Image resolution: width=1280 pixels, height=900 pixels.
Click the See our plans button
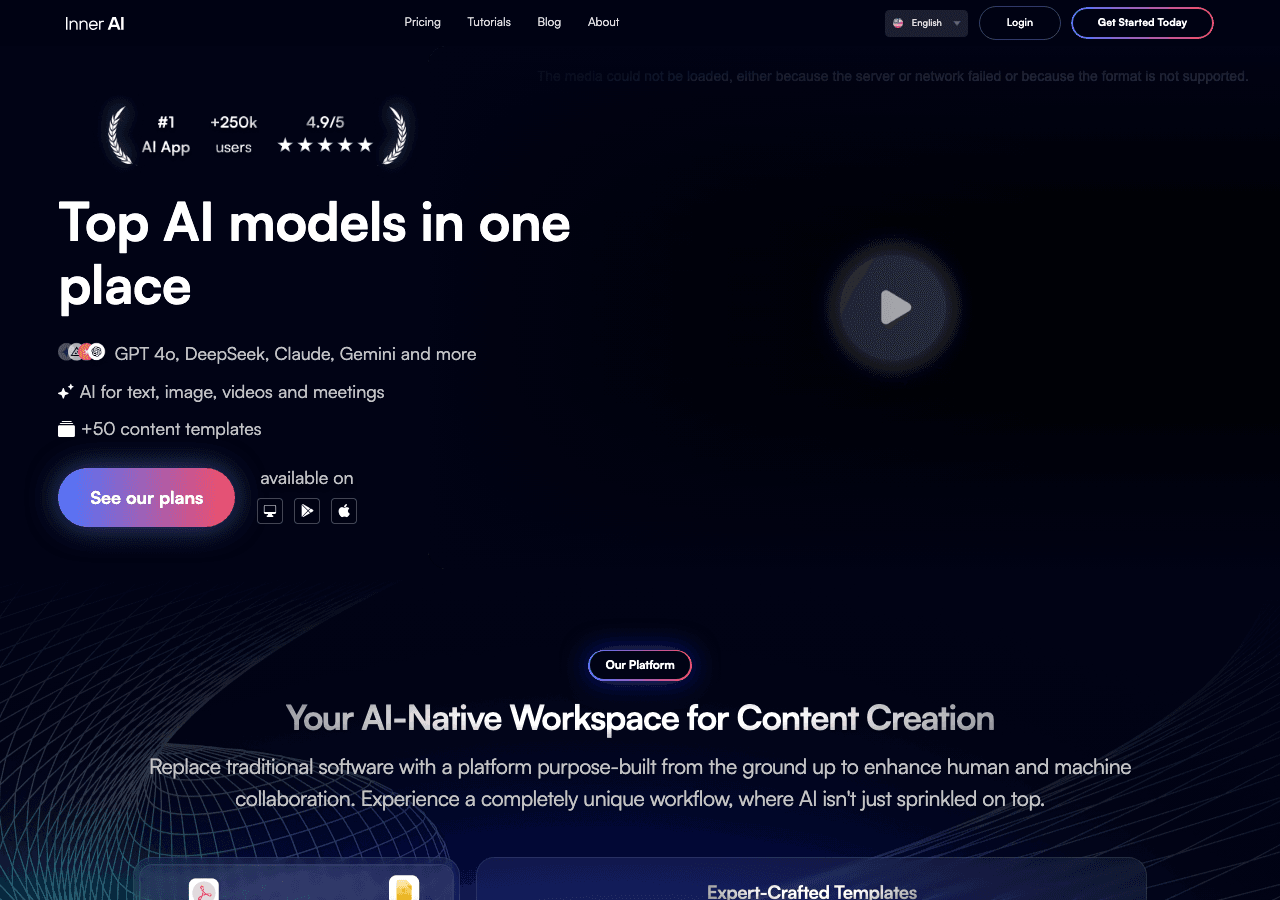pyautogui.click(x=146, y=497)
